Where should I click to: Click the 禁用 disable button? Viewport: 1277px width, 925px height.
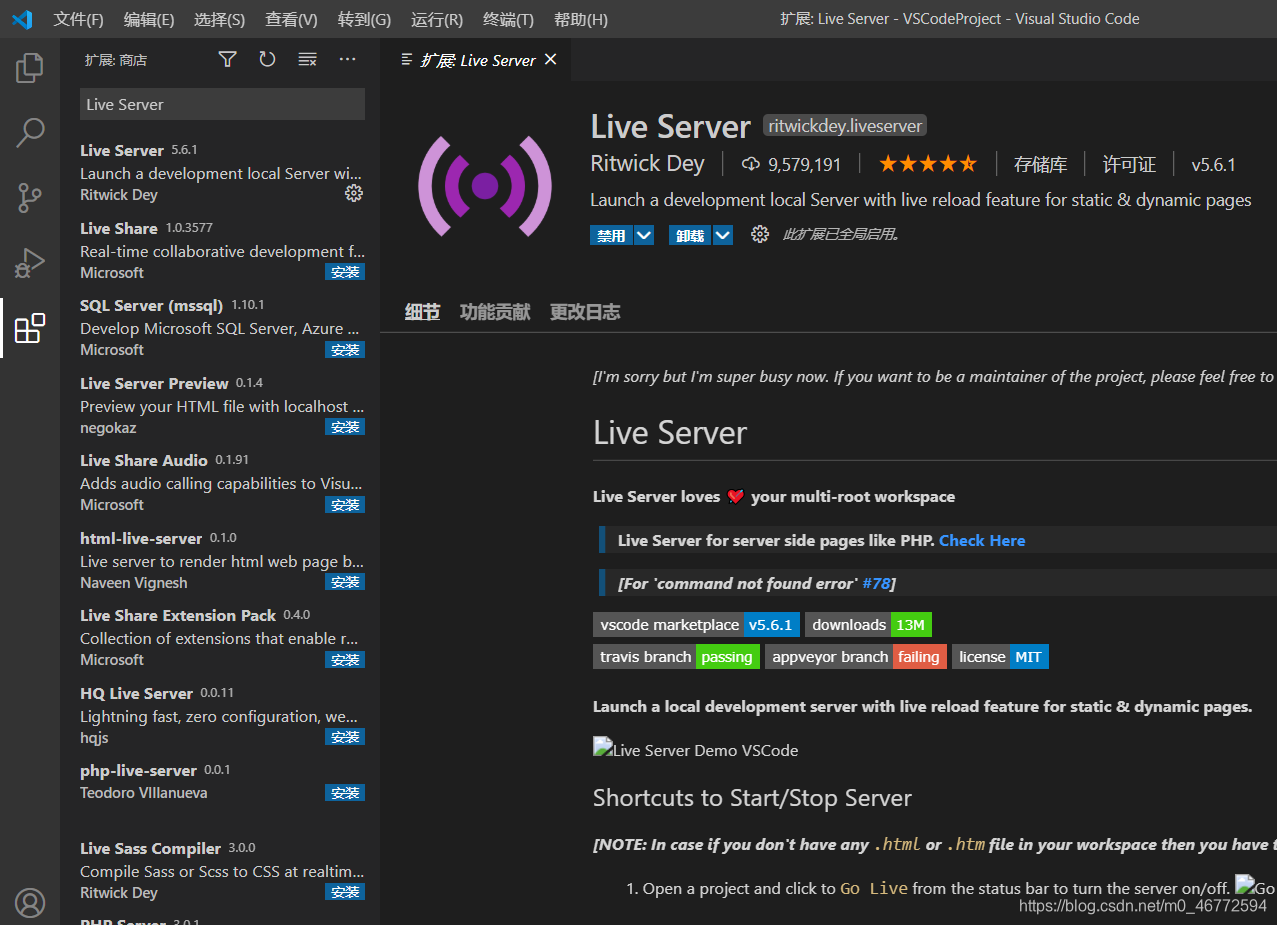pyautogui.click(x=611, y=235)
